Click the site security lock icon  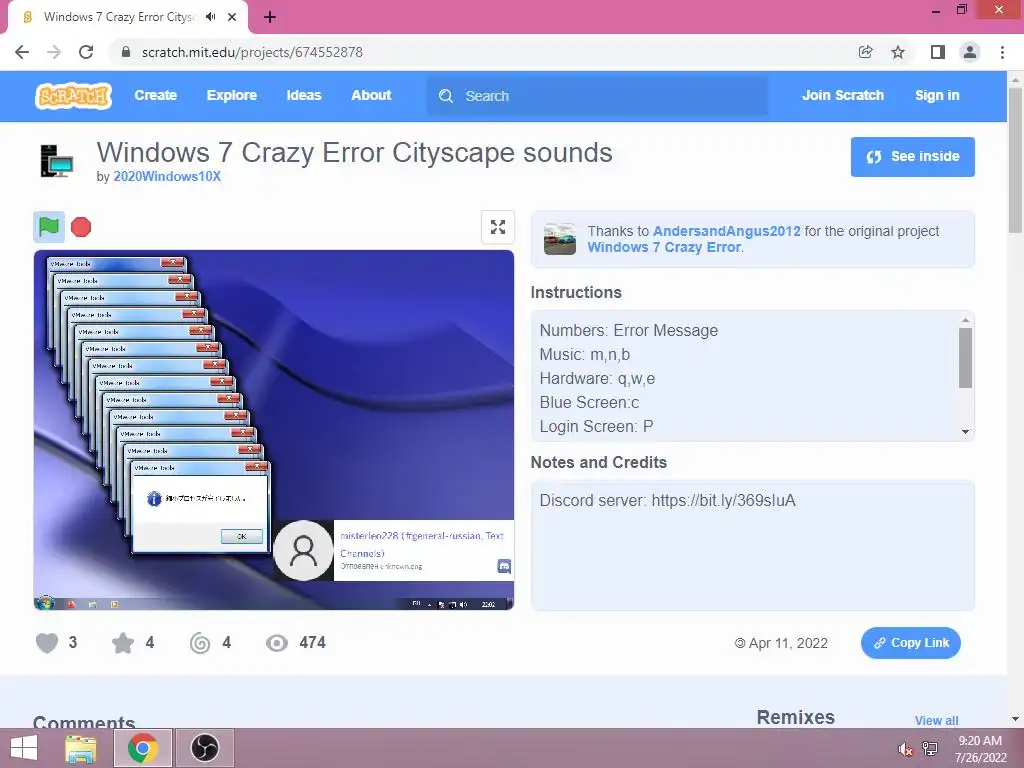pyautogui.click(x=126, y=52)
